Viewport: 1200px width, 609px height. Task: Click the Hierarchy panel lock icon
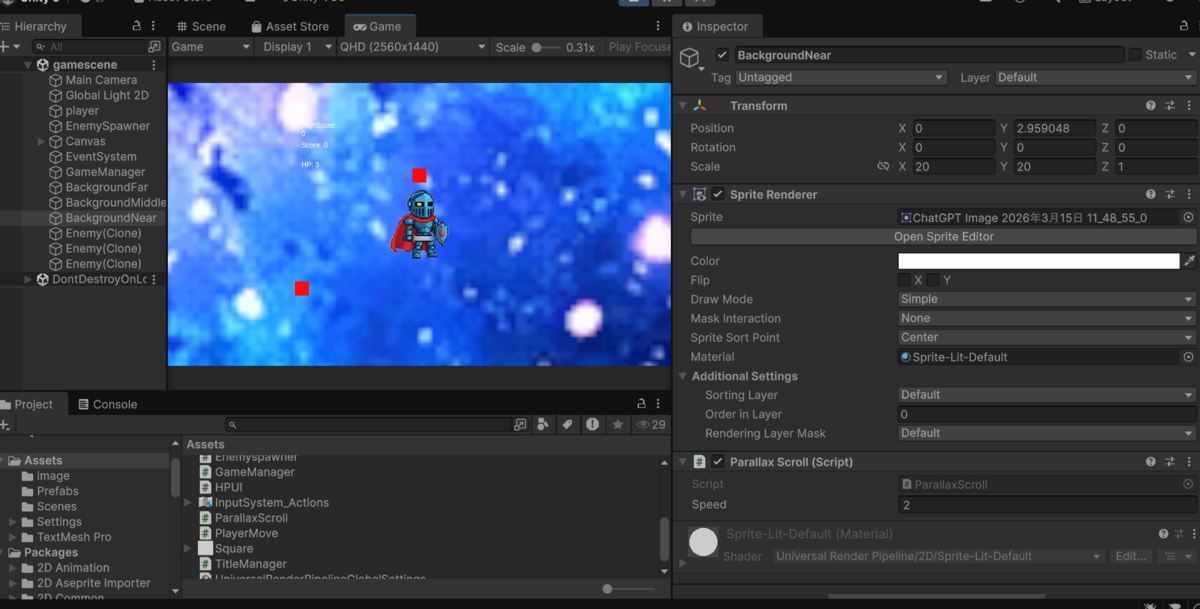(137, 26)
